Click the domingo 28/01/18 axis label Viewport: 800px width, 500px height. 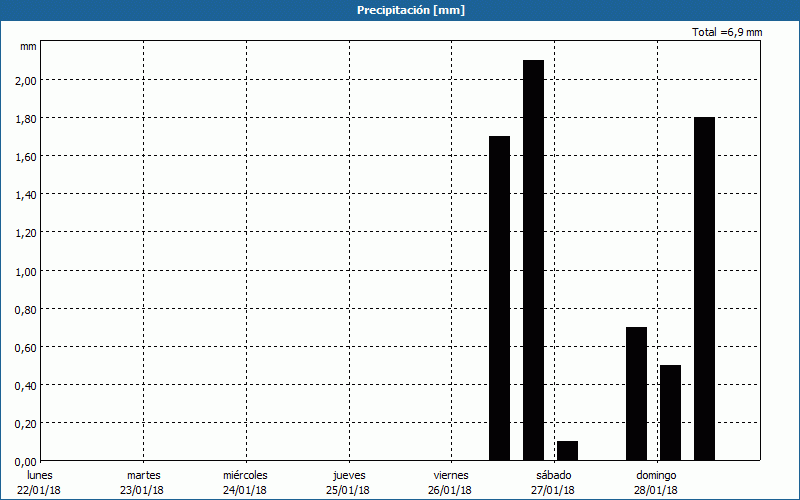(x=656, y=482)
